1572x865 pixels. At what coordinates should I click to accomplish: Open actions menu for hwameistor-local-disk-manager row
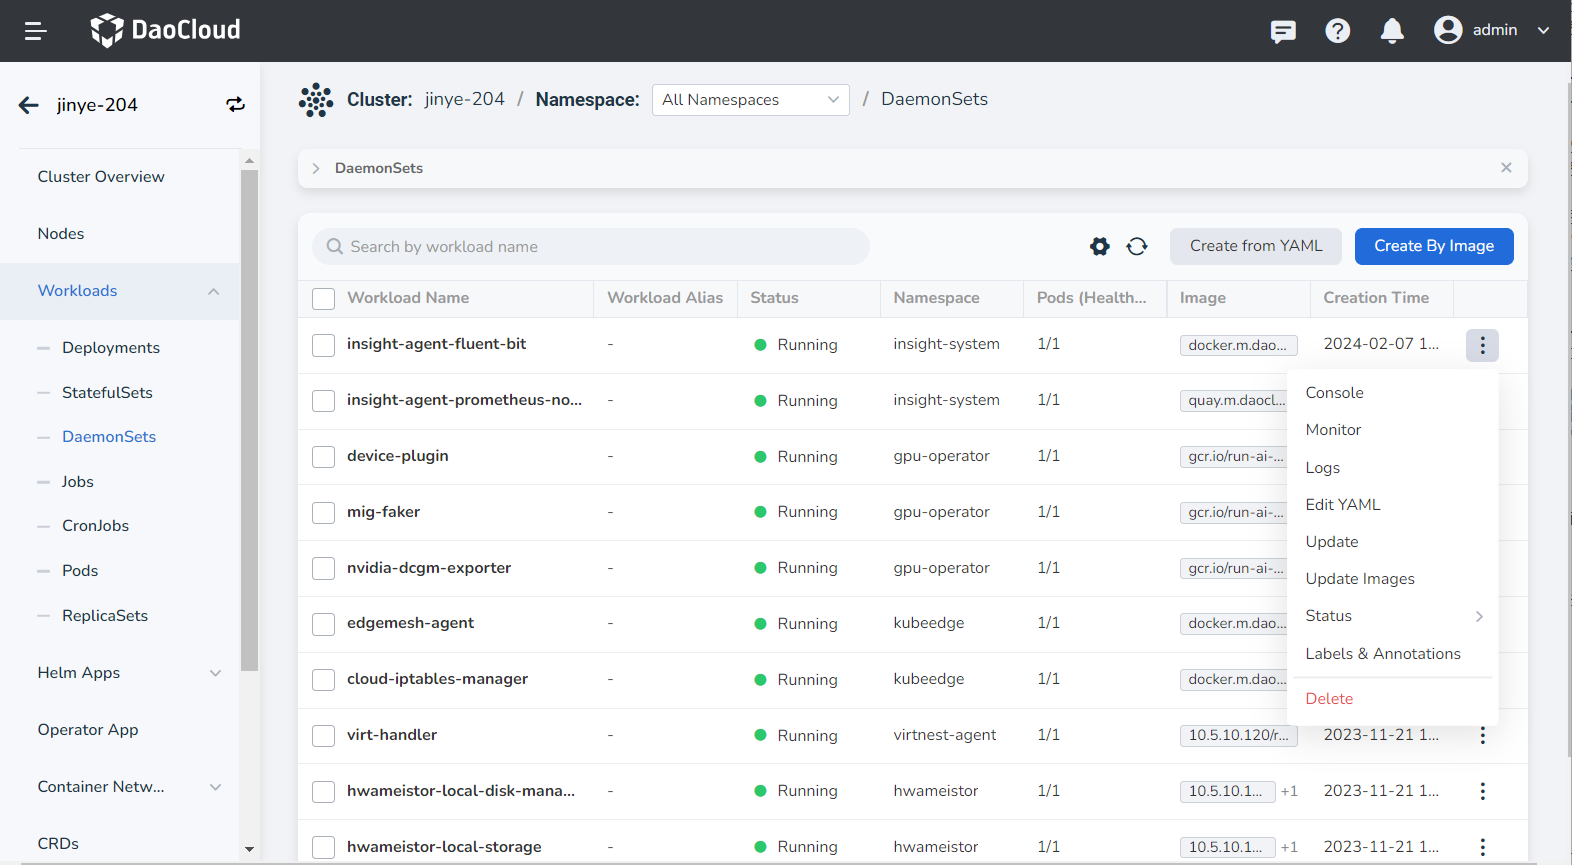point(1482,791)
